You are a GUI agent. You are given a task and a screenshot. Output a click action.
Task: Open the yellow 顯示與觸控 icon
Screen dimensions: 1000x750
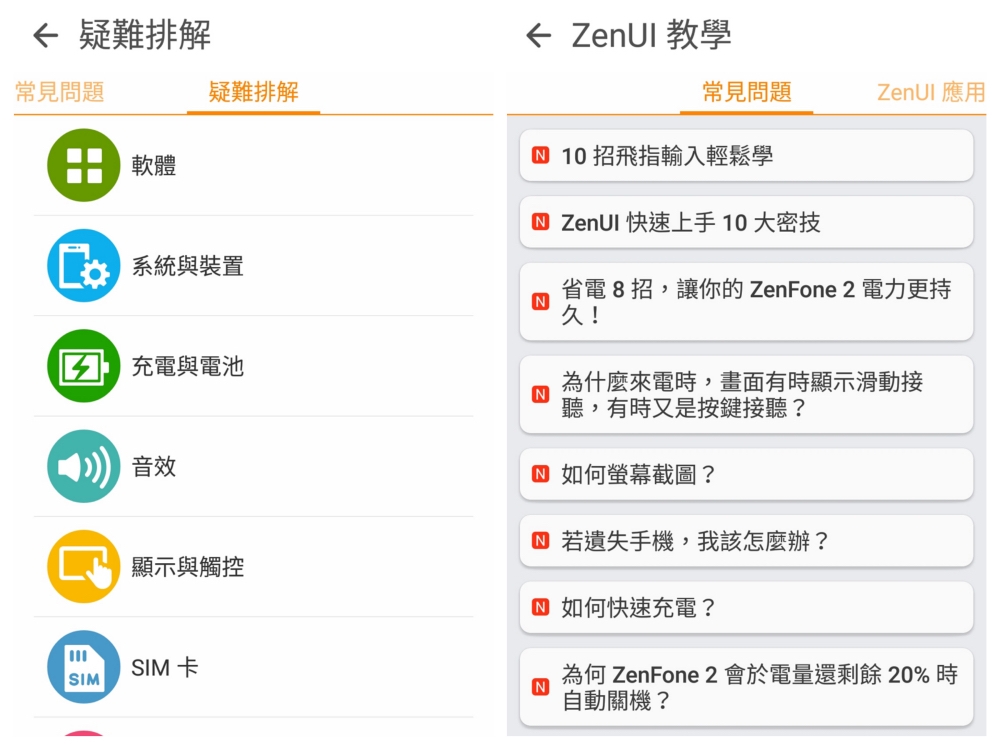(x=83, y=567)
